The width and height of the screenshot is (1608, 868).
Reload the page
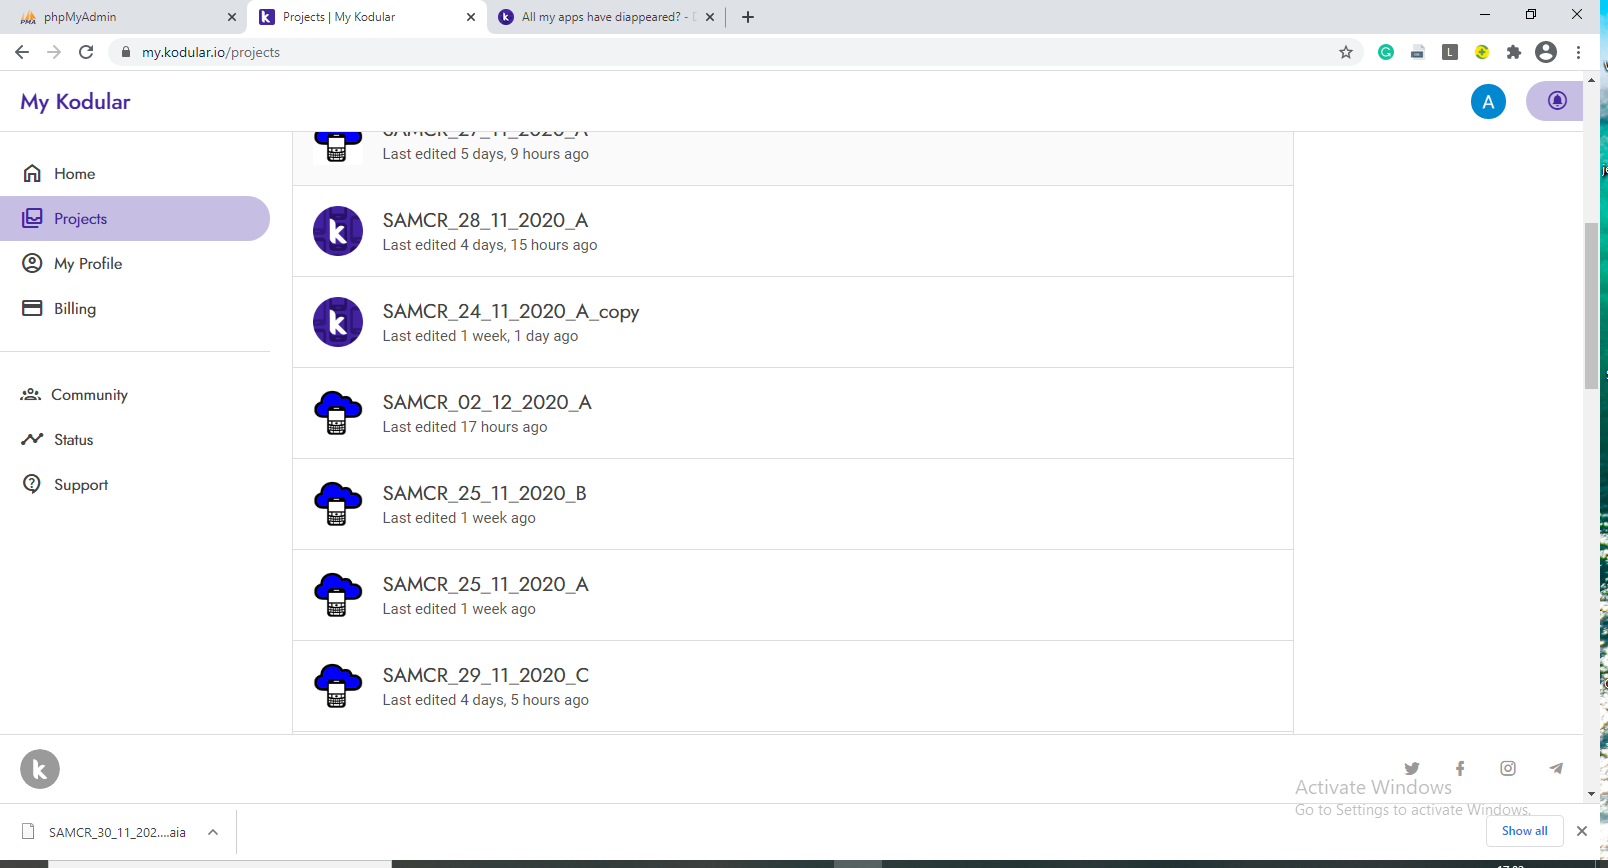pos(86,52)
